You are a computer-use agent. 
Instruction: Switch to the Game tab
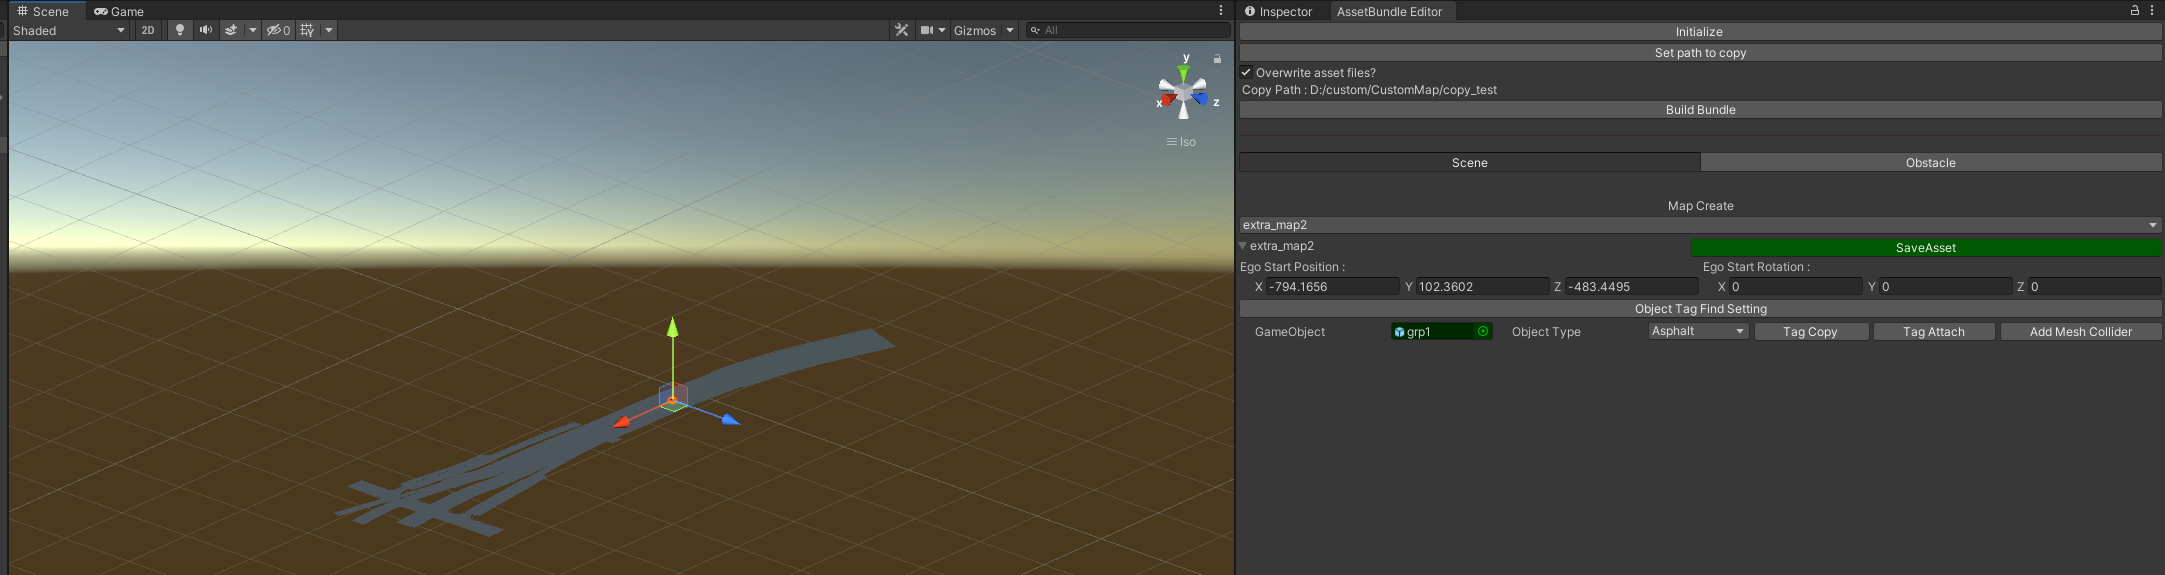coord(119,11)
